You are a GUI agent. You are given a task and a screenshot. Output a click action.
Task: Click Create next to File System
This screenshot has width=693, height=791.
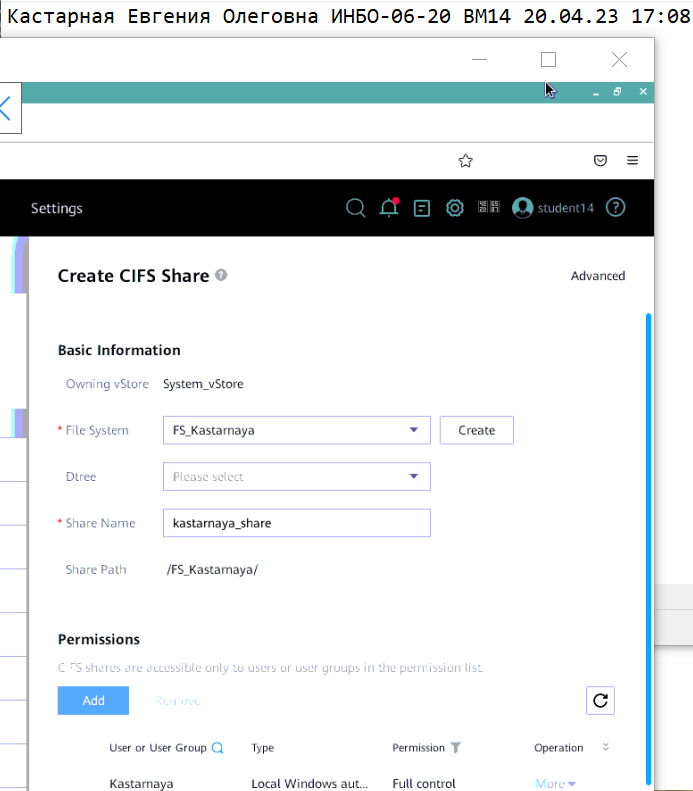click(477, 430)
